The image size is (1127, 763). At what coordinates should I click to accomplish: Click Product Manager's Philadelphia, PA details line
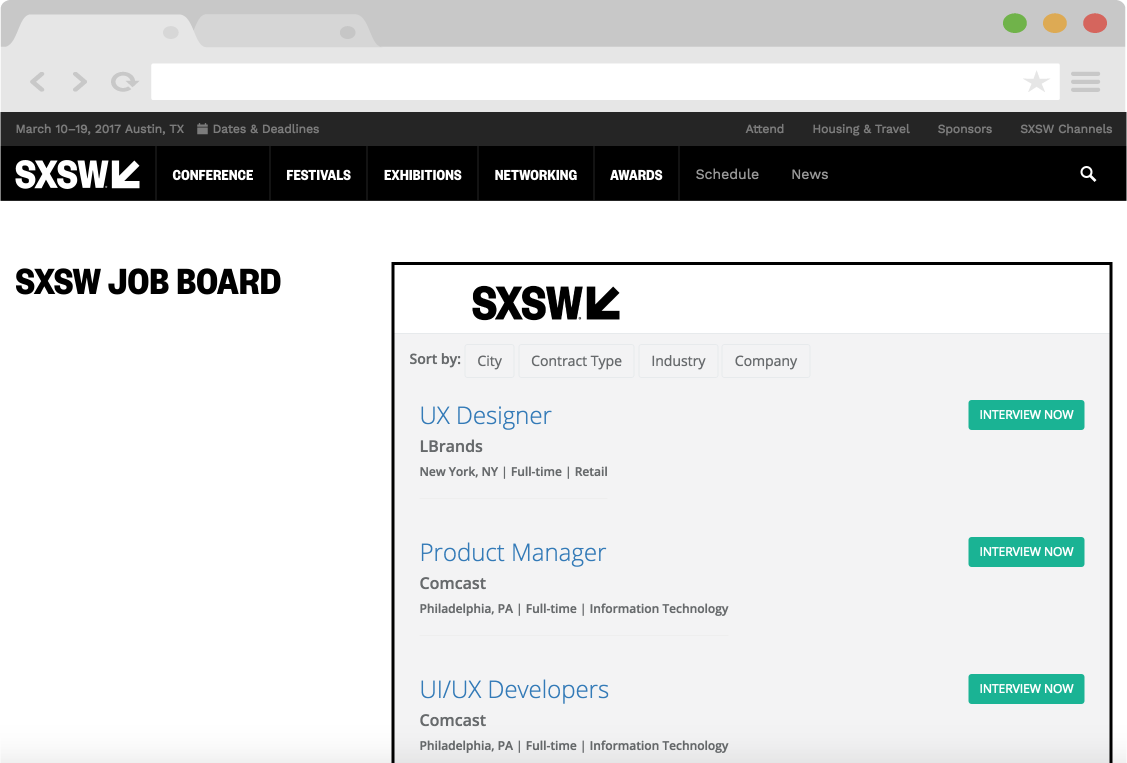[574, 609]
